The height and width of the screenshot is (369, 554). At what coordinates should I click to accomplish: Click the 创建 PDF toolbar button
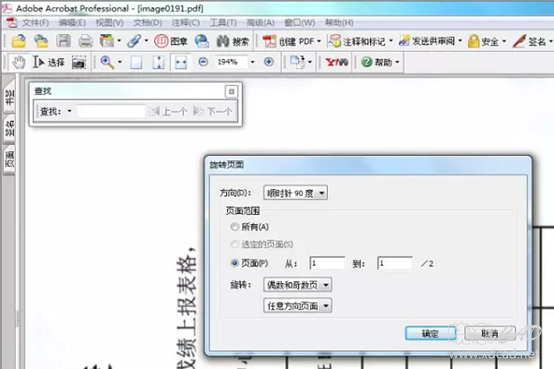click(289, 41)
